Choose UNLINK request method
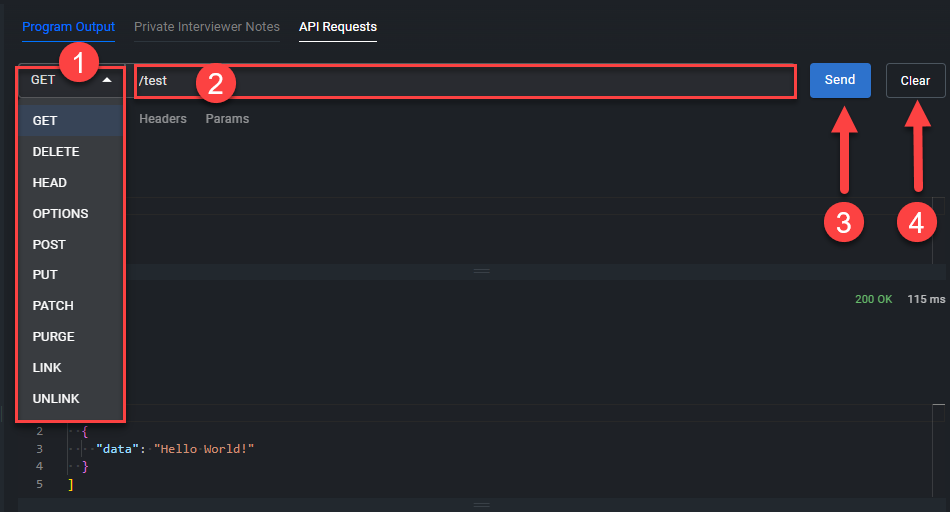This screenshot has height=512, width=950. pos(56,399)
